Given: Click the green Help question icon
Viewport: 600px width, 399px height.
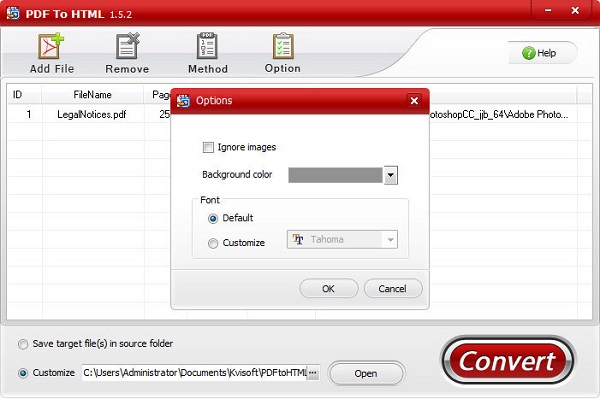Looking at the screenshot, I should [528, 53].
